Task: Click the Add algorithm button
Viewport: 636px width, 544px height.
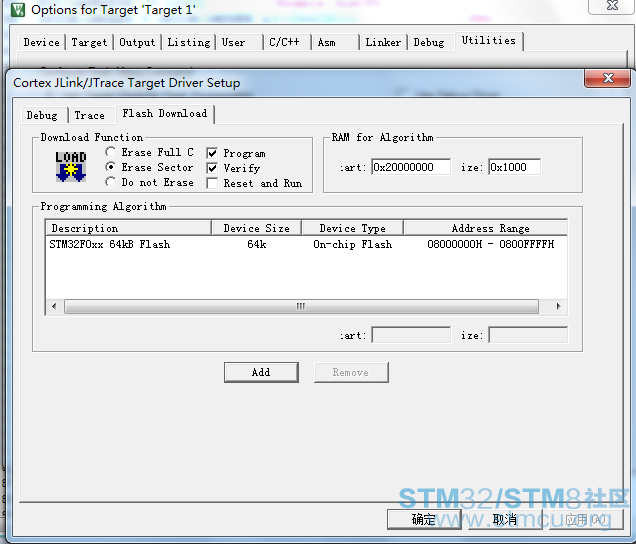Action: coord(261,372)
